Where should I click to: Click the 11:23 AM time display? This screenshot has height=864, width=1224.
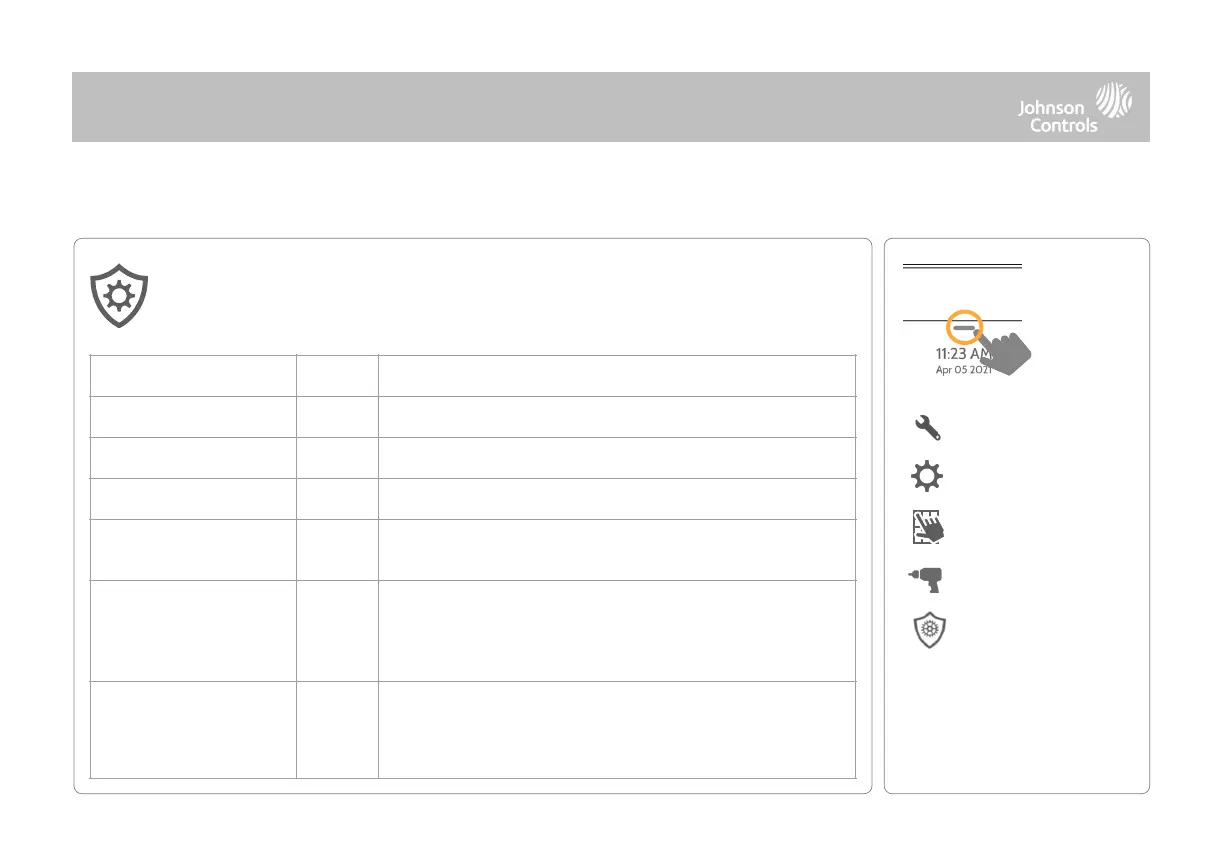(962, 354)
